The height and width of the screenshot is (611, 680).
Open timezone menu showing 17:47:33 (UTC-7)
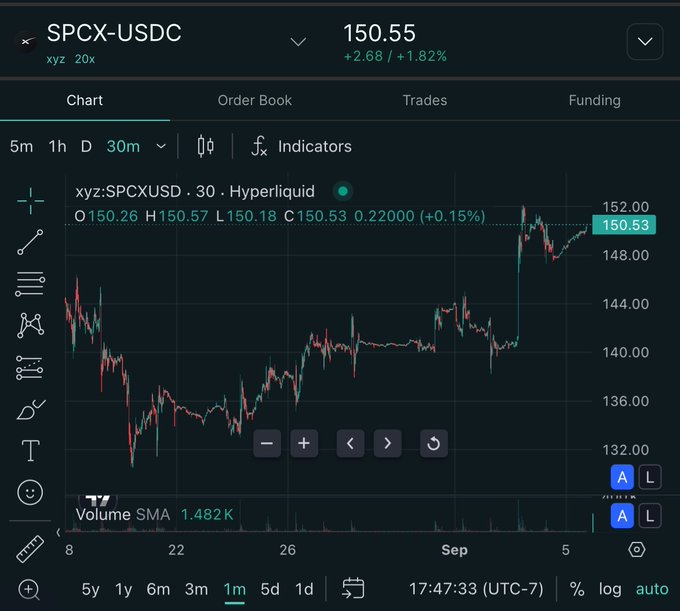tap(476, 589)
